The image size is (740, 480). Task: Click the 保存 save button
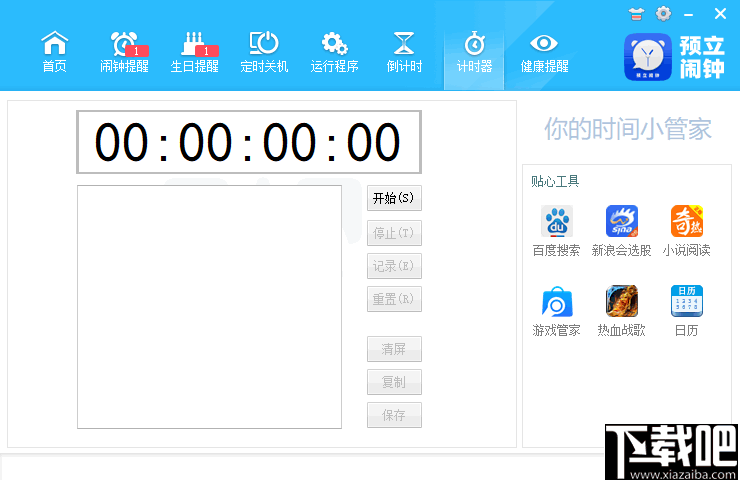click(x=394, y=415)
